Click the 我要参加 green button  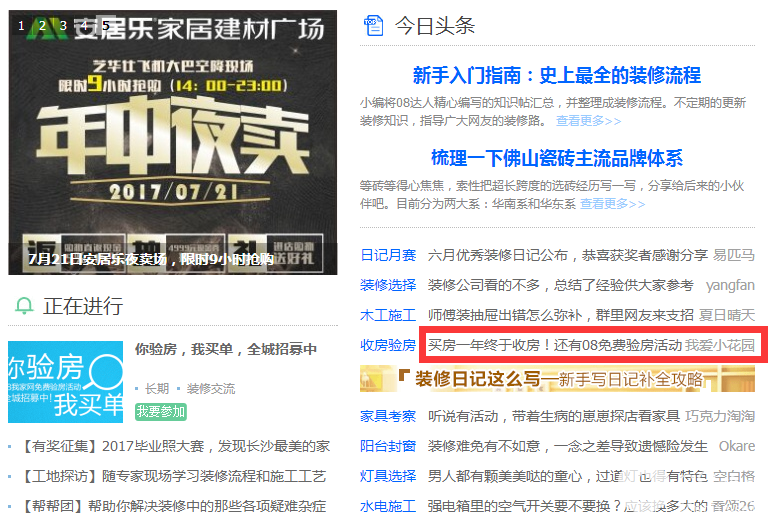click(x=161, y=412)
